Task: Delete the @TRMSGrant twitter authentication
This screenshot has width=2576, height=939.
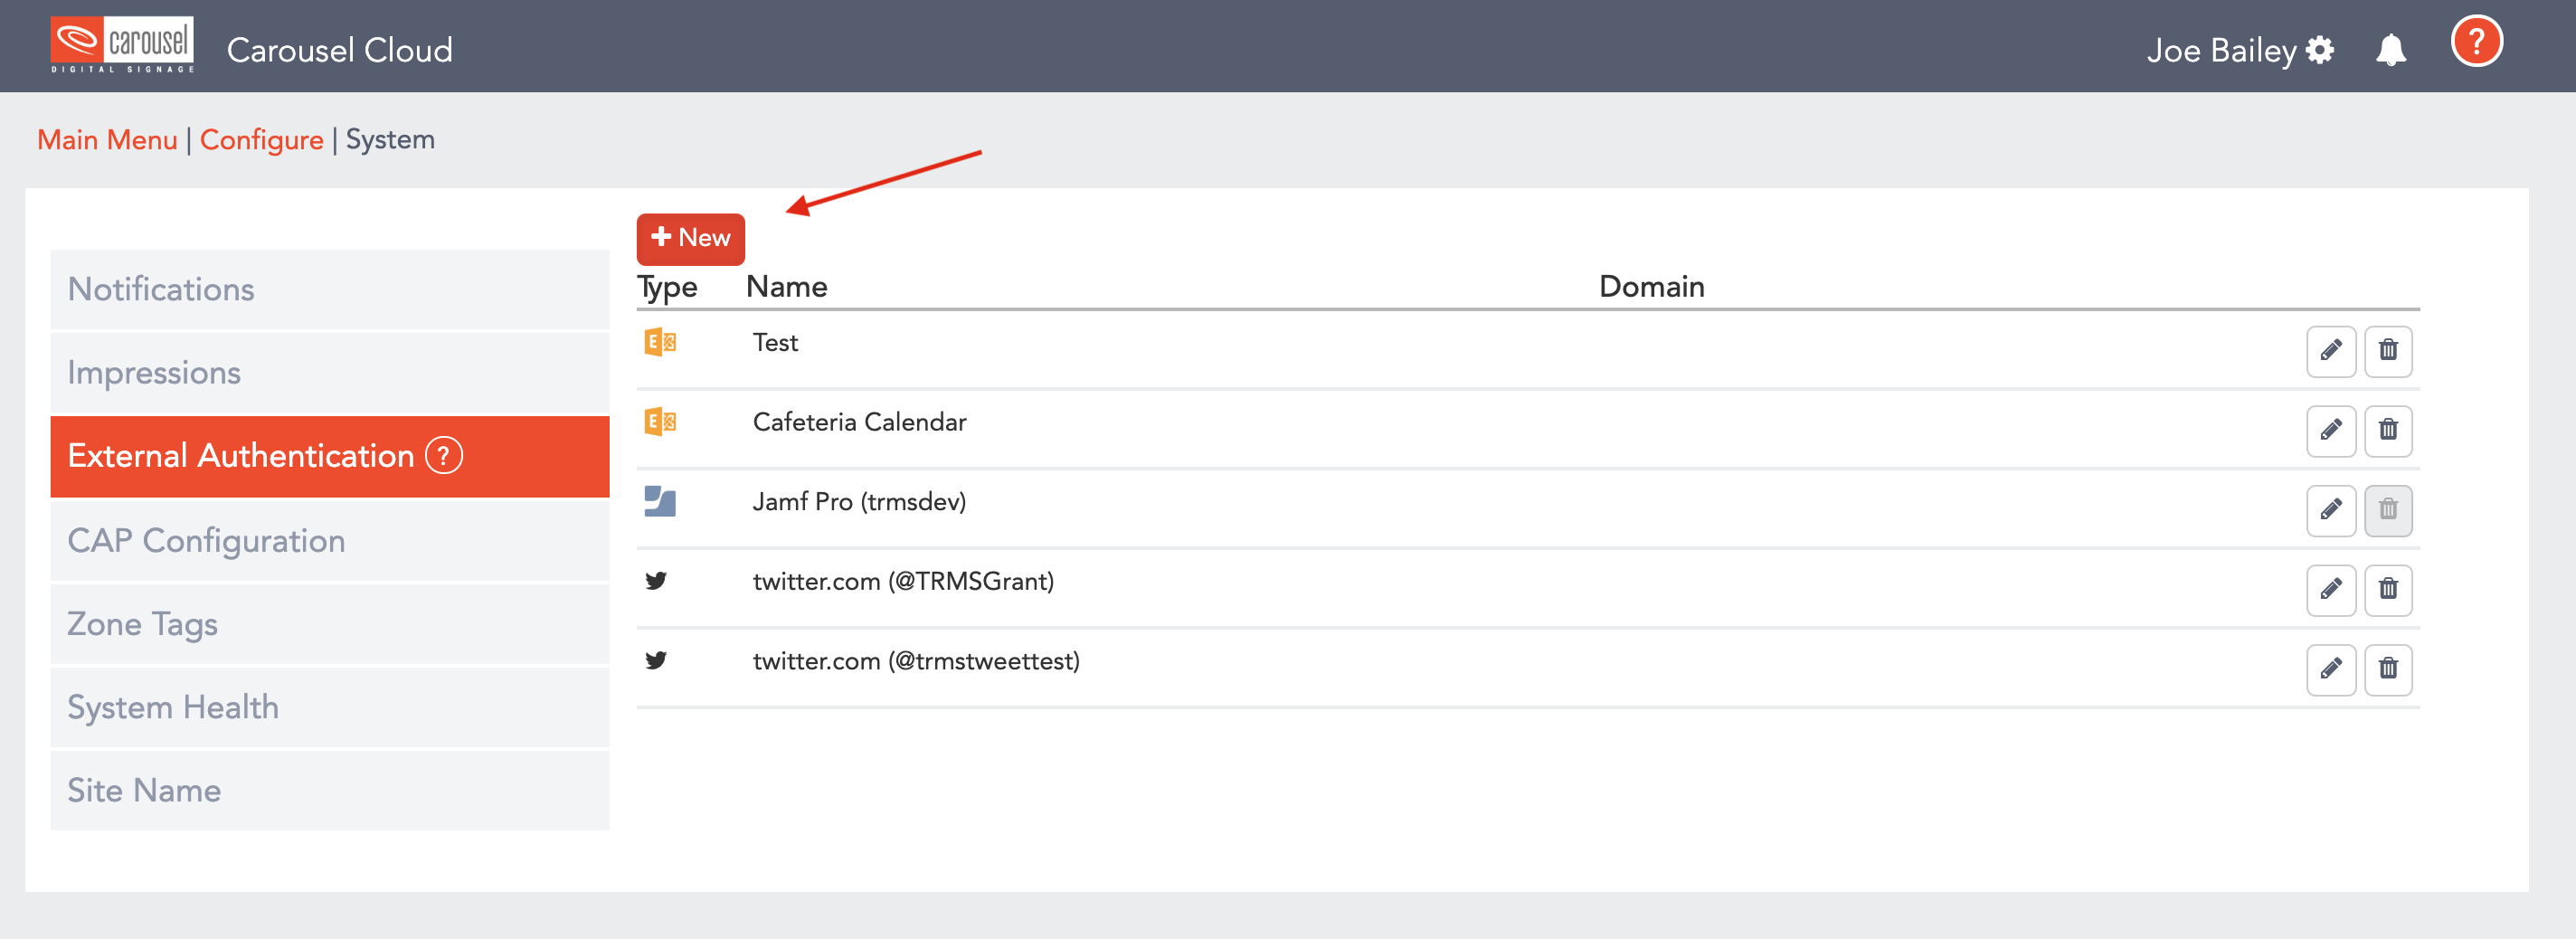Action: tap(2388, 590)
